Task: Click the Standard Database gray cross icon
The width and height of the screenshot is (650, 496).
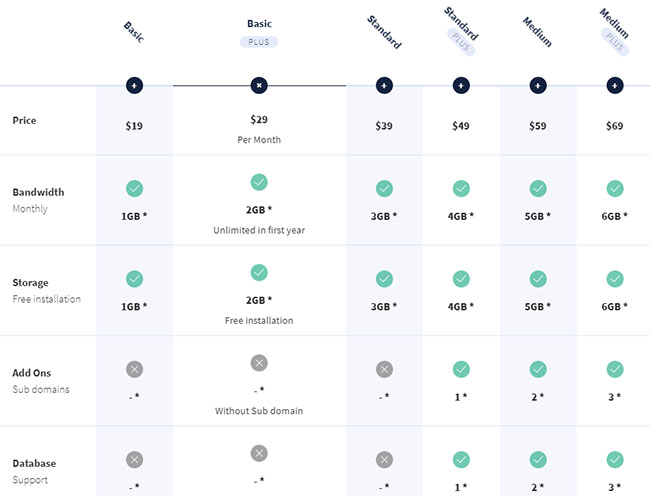Action: 384,459
